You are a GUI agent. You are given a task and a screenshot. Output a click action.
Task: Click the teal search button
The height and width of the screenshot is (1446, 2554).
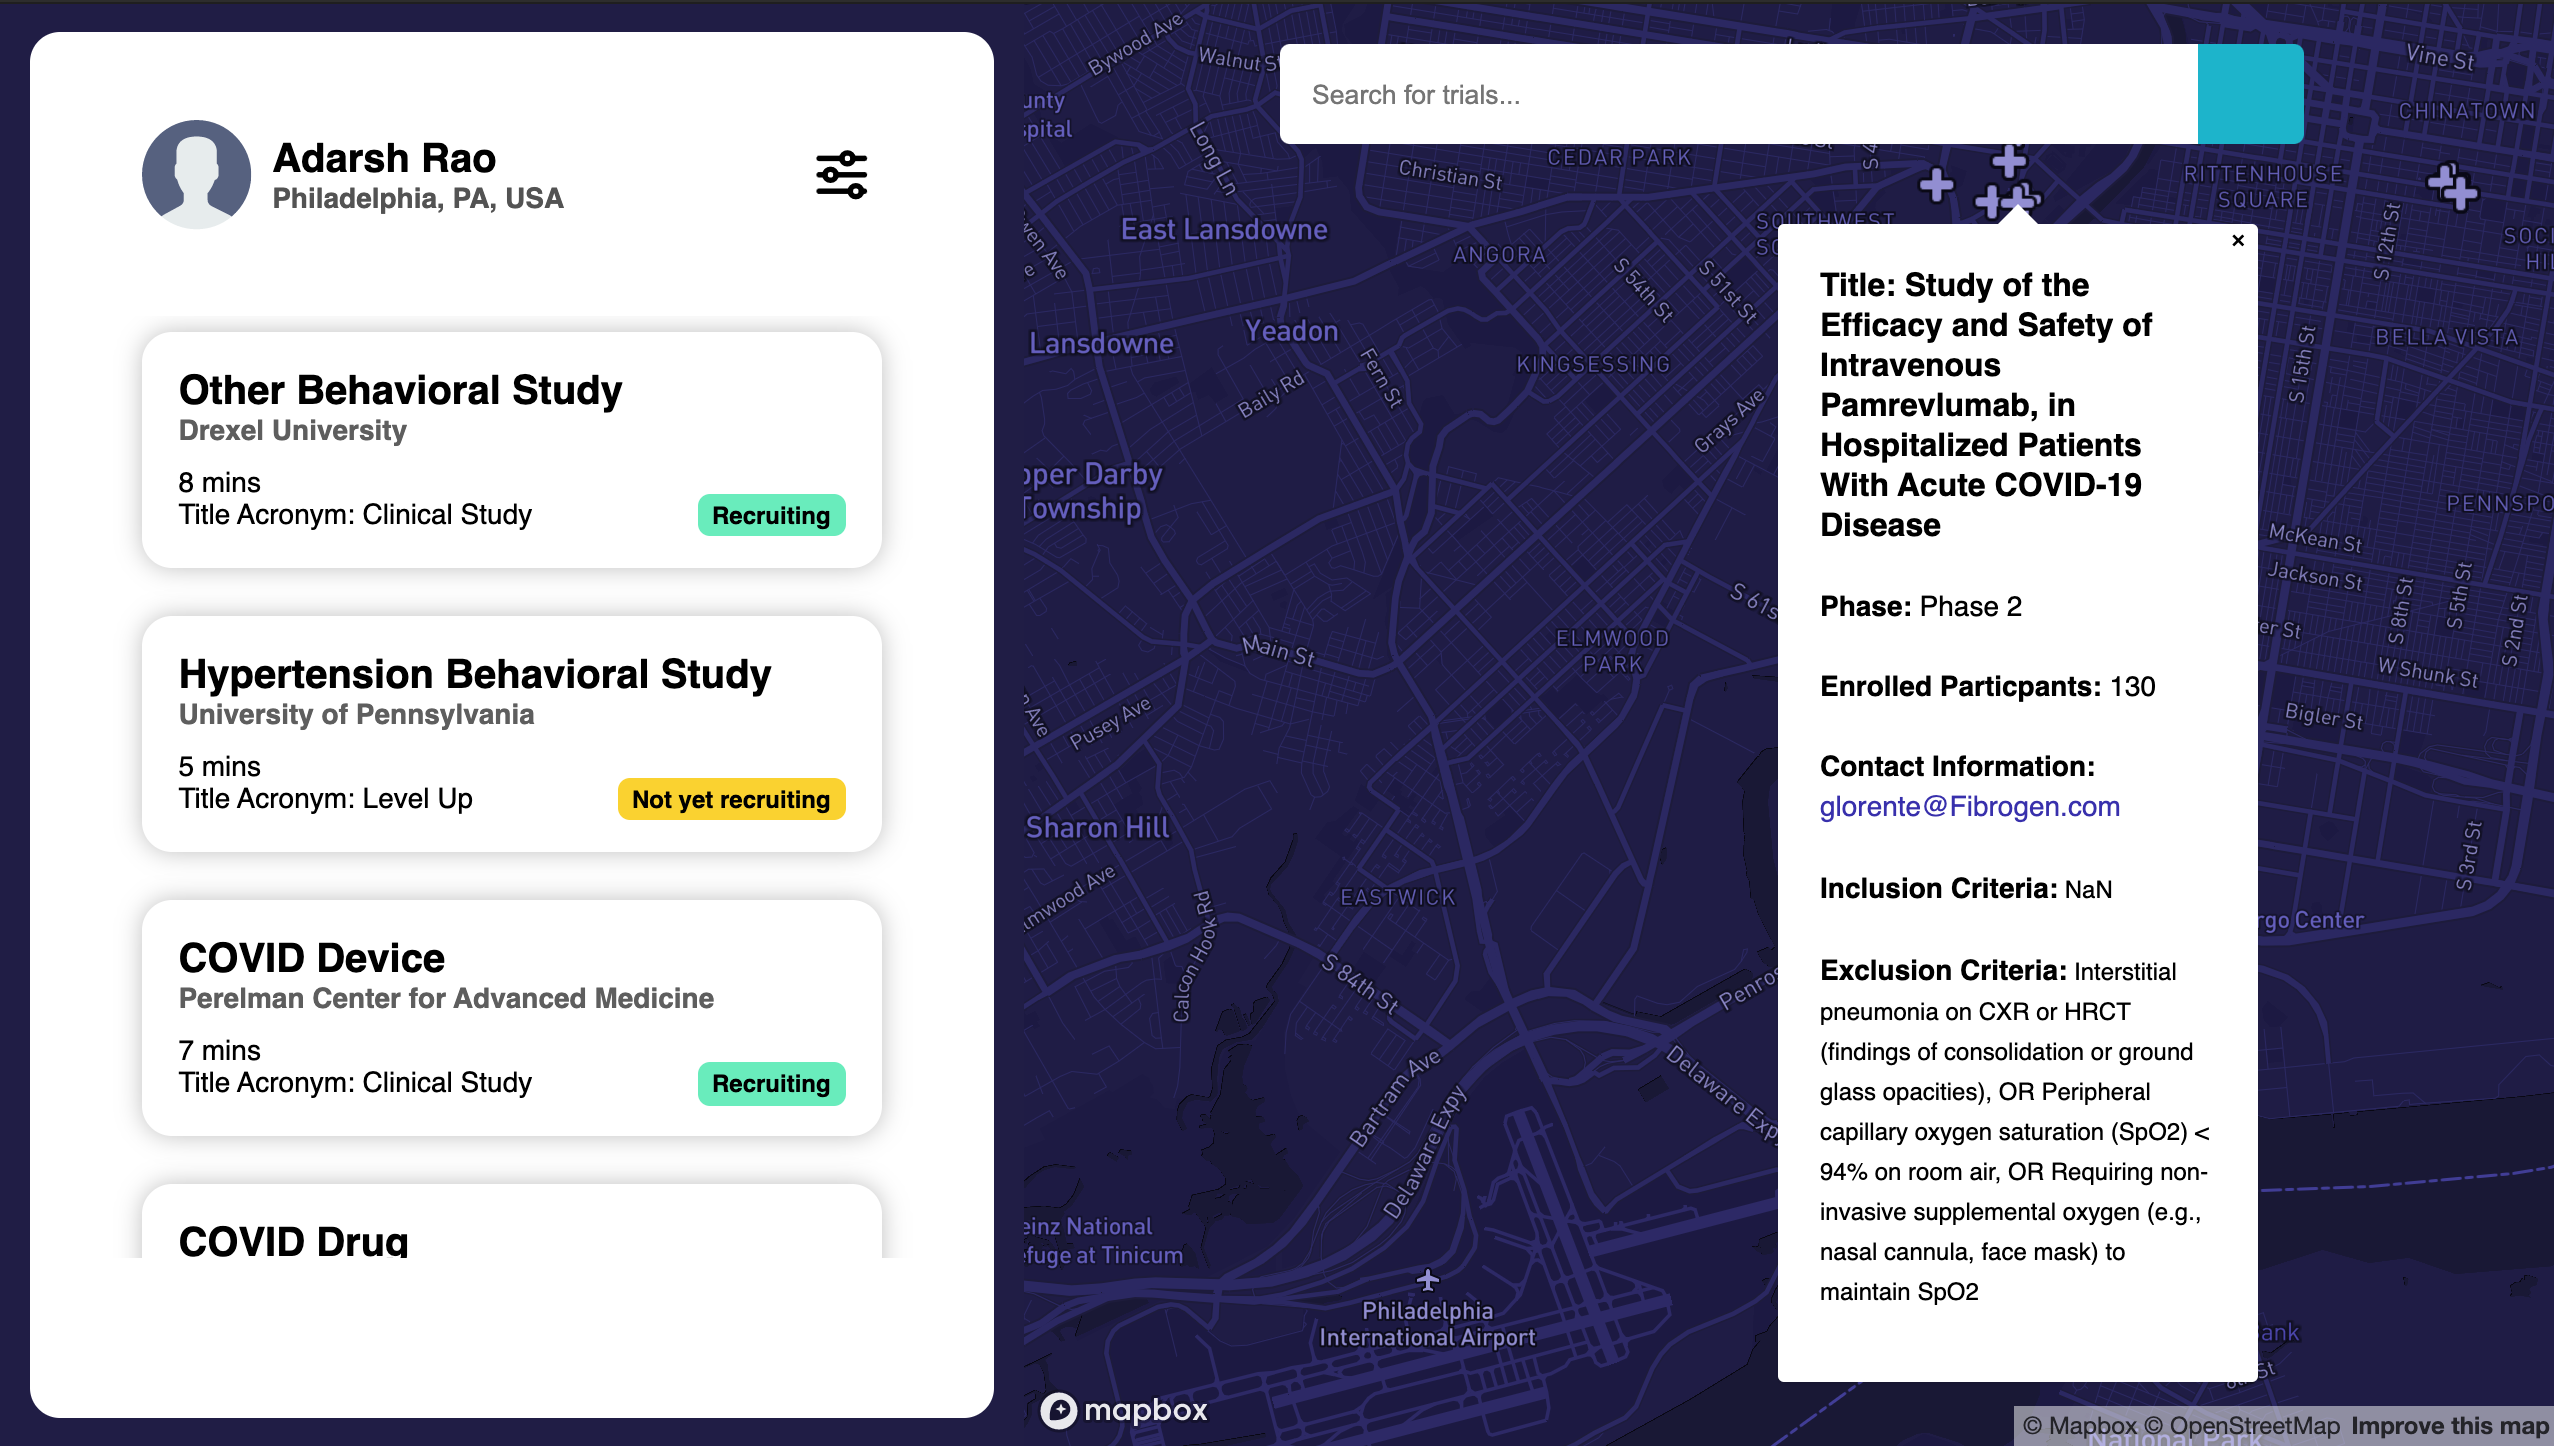coord(2250,94)
